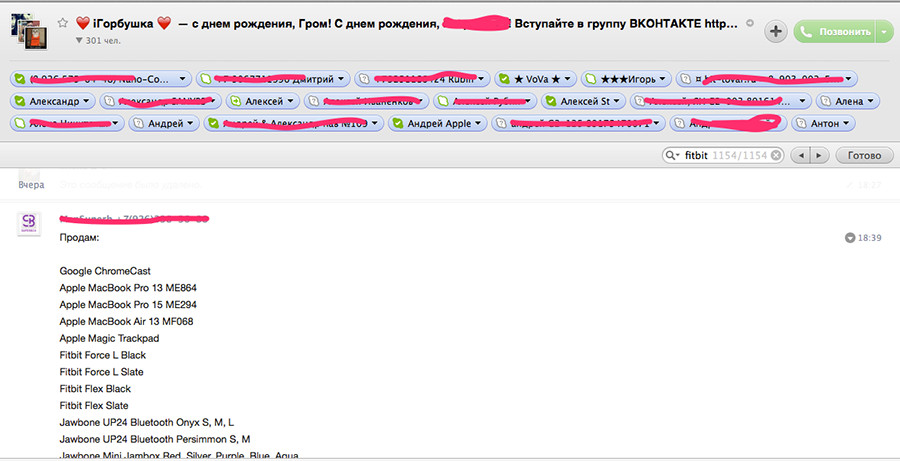Click the iГорбушка chat title

(123, 24)
